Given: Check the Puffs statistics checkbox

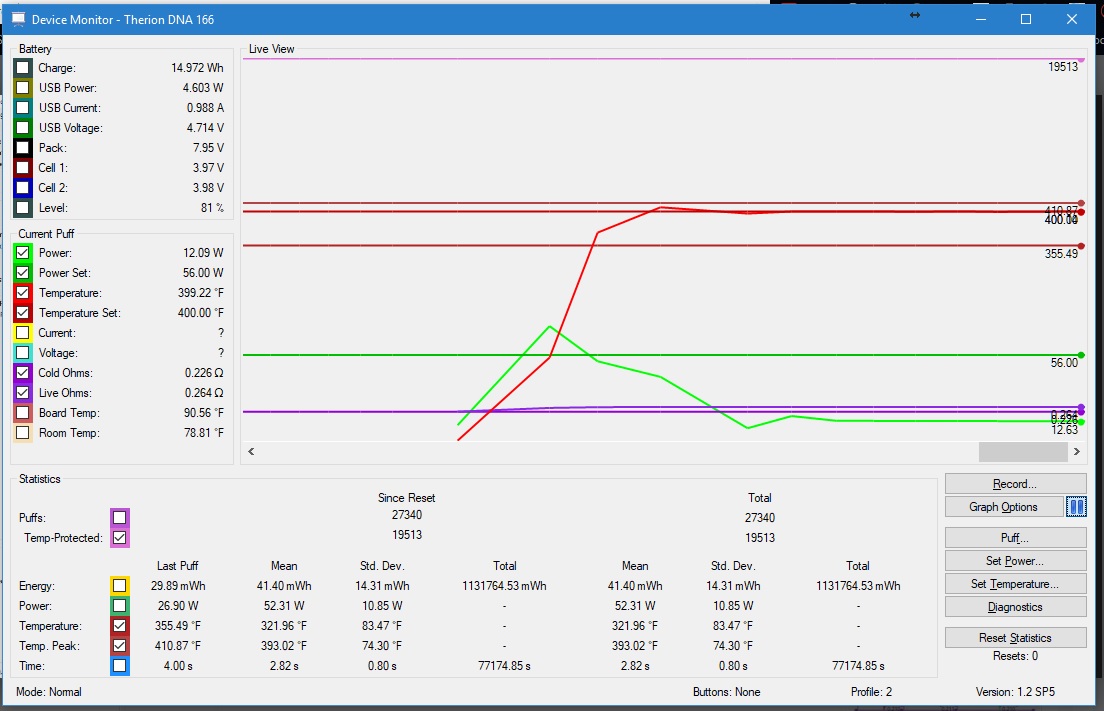Looking at the screenshot, I should pyautogui.click(x=120, y=518).
